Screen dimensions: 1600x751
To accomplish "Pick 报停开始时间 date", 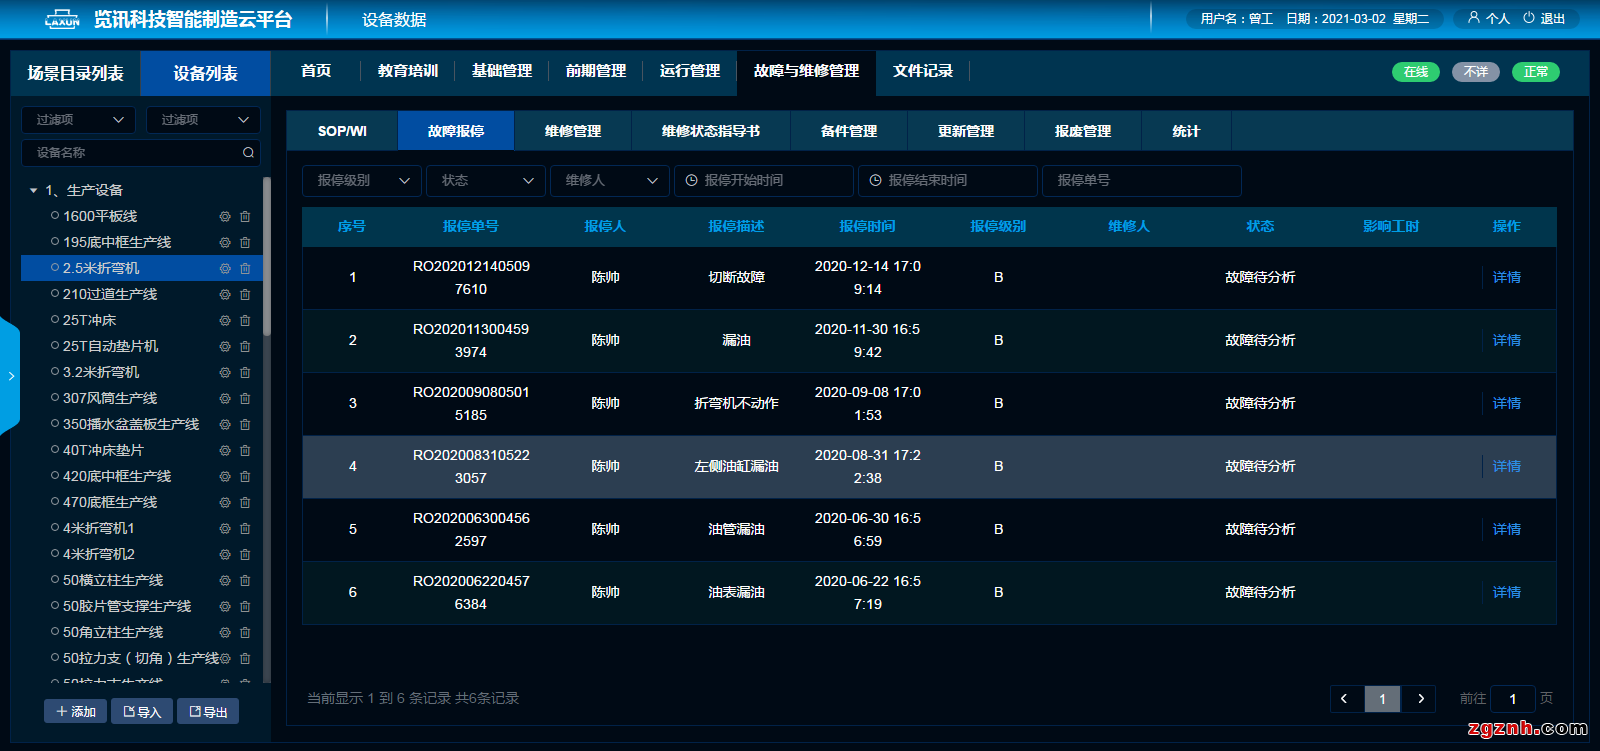I will (764, 181).
